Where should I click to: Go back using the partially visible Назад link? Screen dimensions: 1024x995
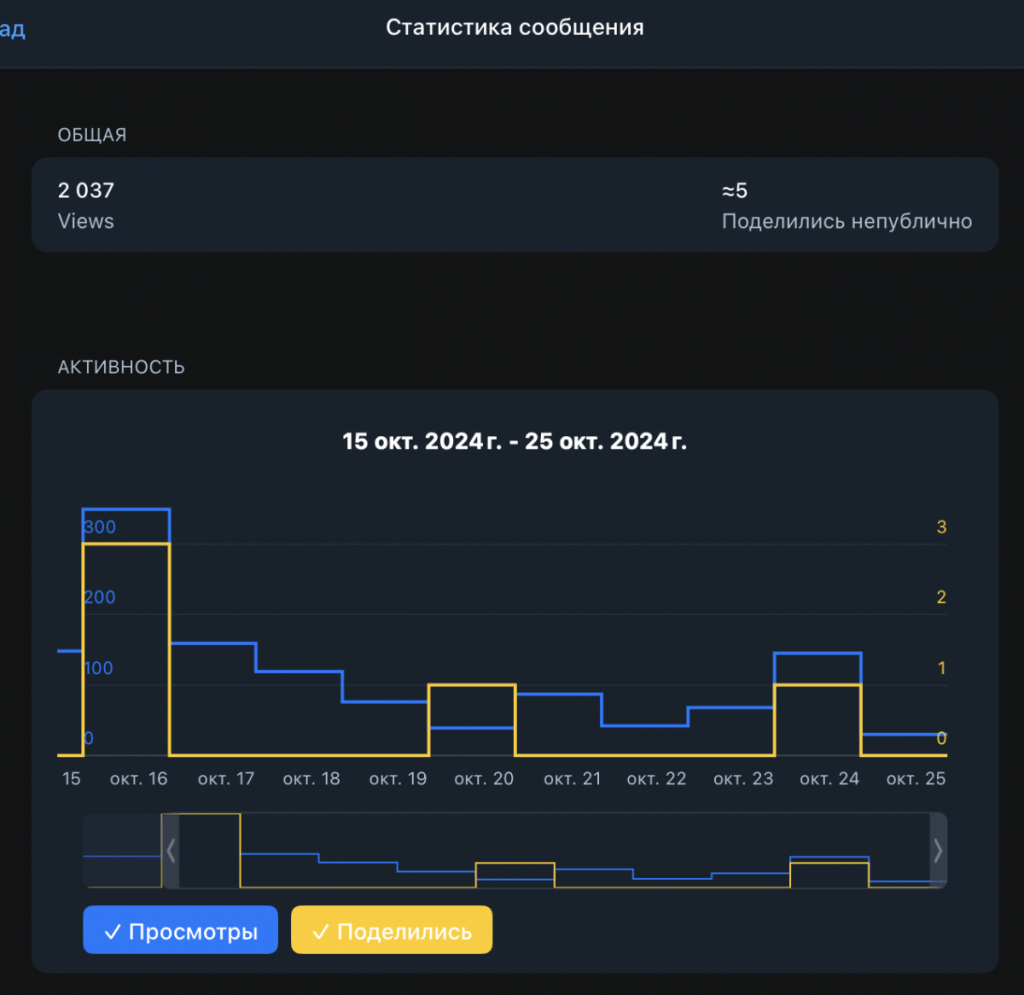point(12,29)
